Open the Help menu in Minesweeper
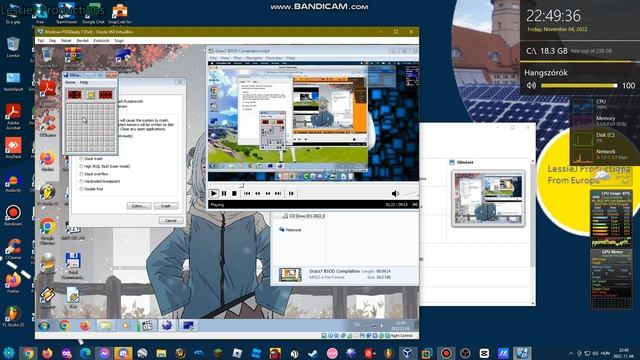Screen dimensions: 640x360 pyautogui.click(x=84, y=82)
